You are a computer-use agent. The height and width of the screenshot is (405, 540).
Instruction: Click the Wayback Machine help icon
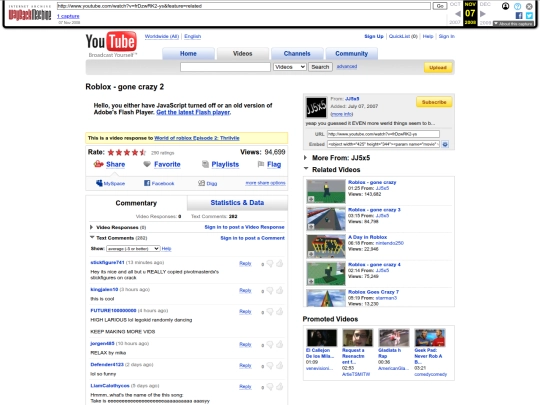coord(517,6)
